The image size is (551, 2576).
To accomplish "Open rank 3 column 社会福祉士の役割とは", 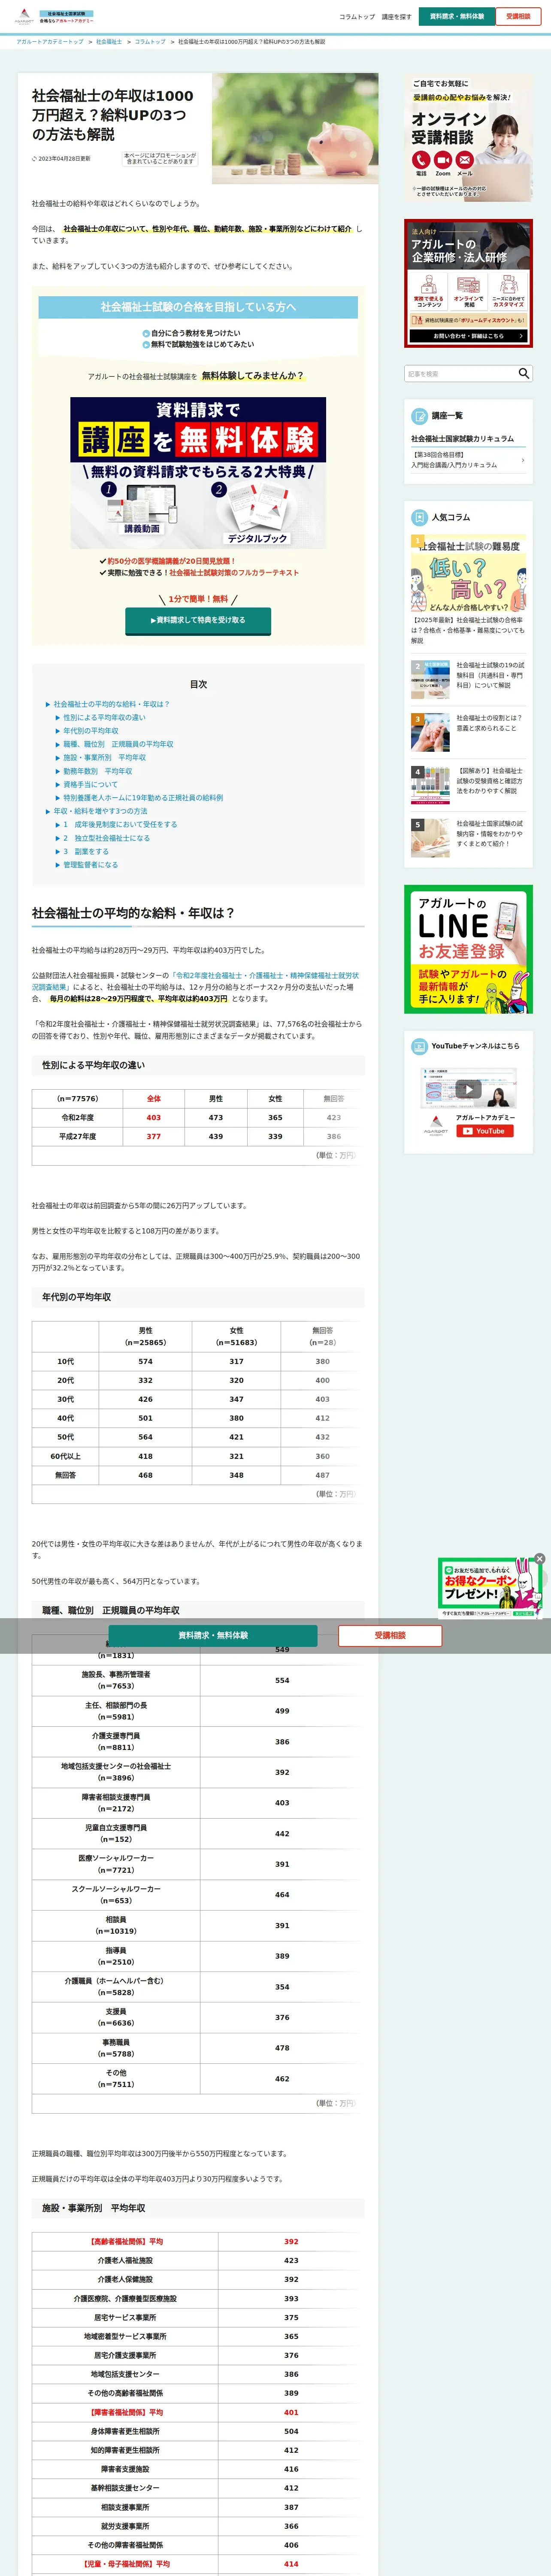I will (x=468, y=731).
